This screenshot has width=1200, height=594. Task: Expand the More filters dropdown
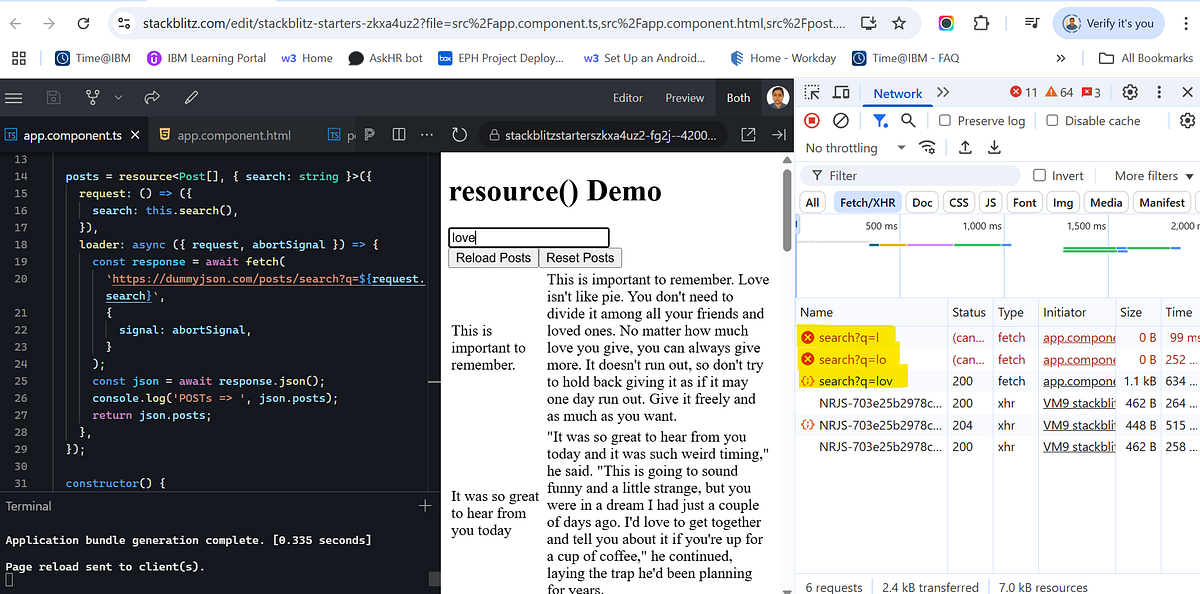coord(1146,175)
